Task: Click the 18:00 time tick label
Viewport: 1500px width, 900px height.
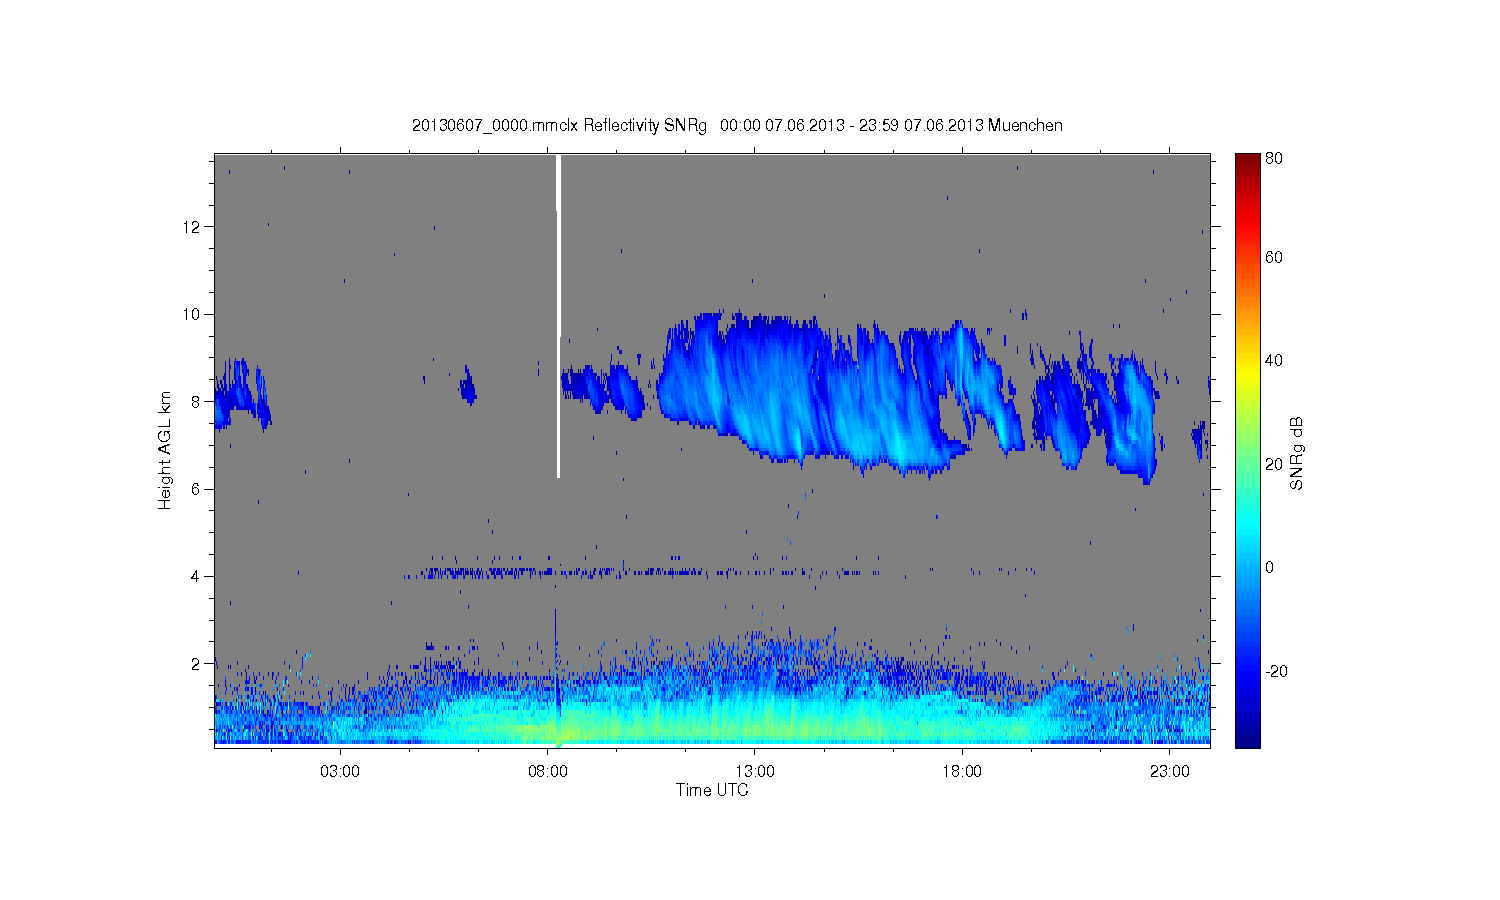Action: pyautogui.click(x=962, y=772)
